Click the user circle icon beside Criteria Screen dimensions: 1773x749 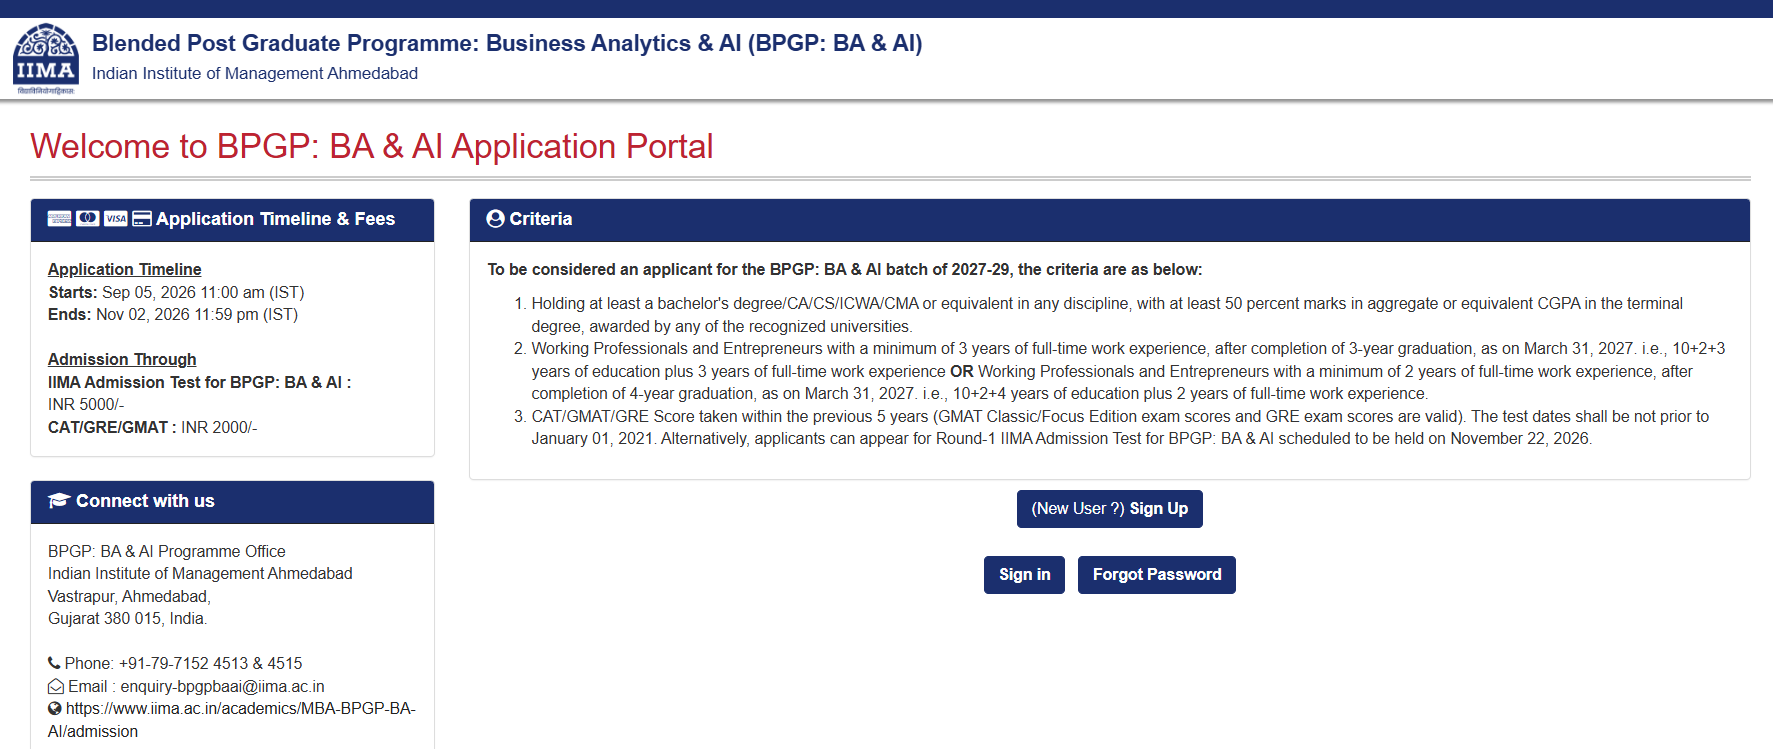point(495,219)
